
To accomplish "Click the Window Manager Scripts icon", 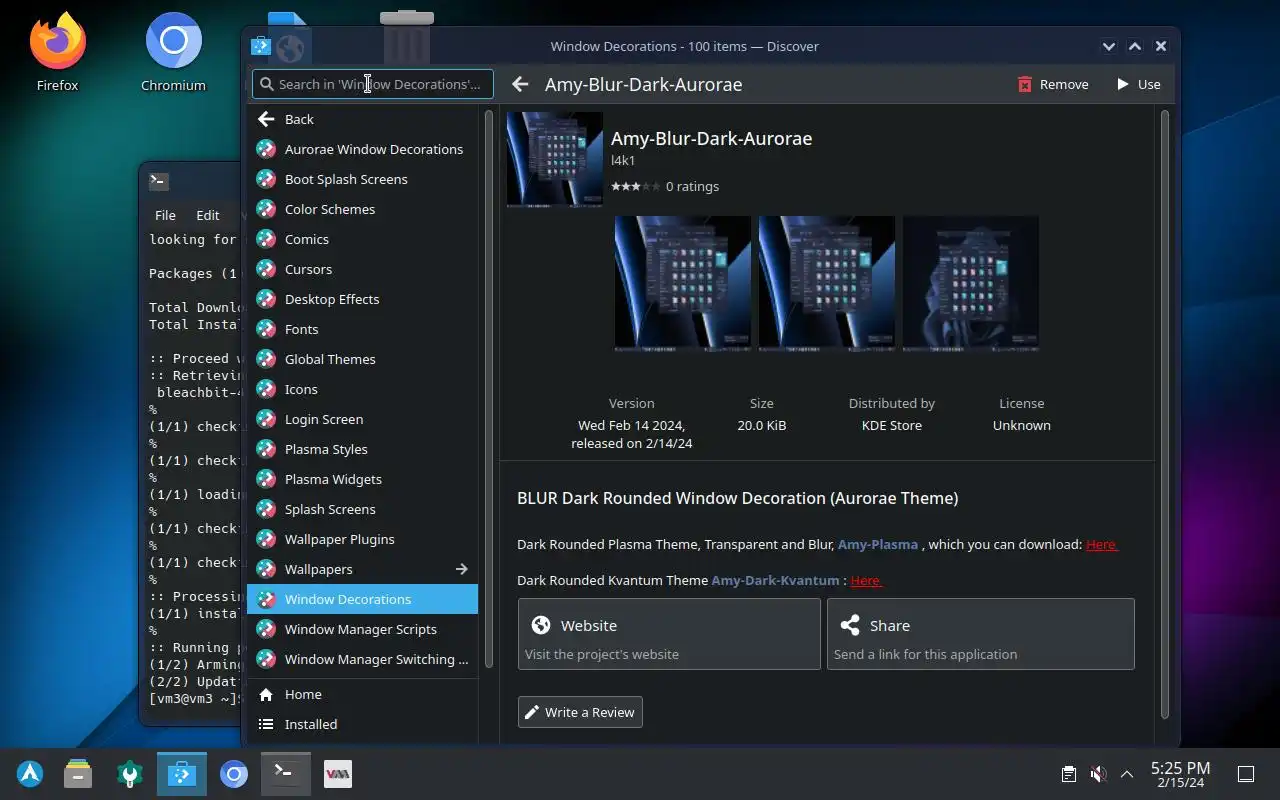I will pos(266,629).
